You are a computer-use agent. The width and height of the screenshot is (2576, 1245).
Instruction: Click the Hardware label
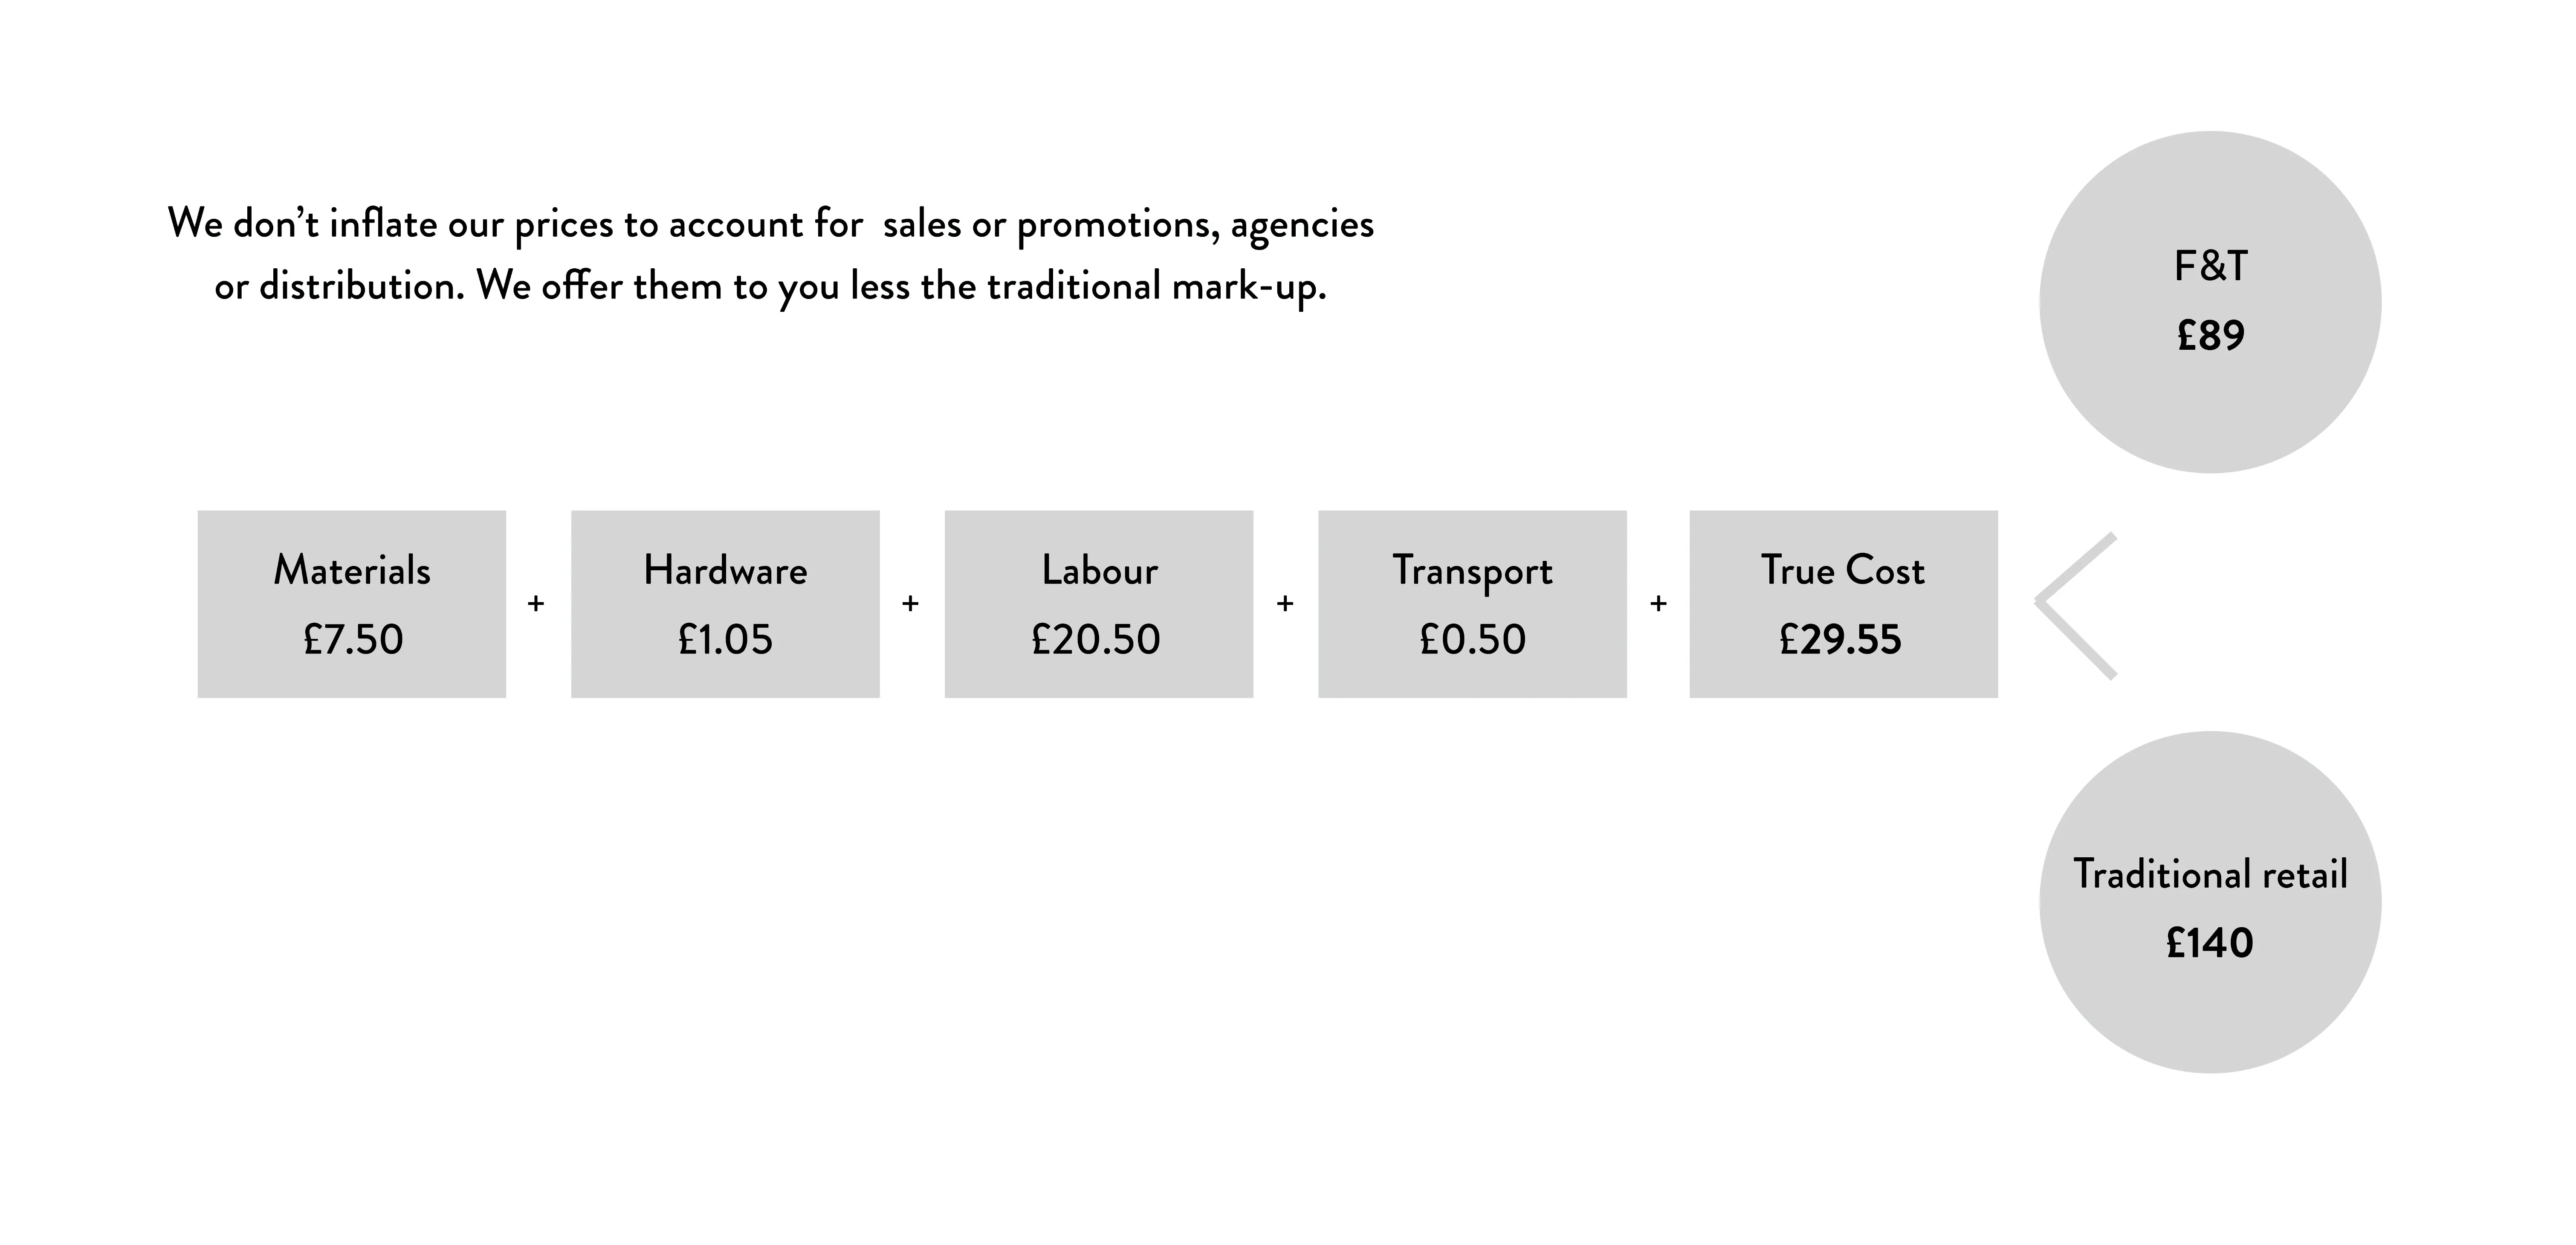[725, 570]
